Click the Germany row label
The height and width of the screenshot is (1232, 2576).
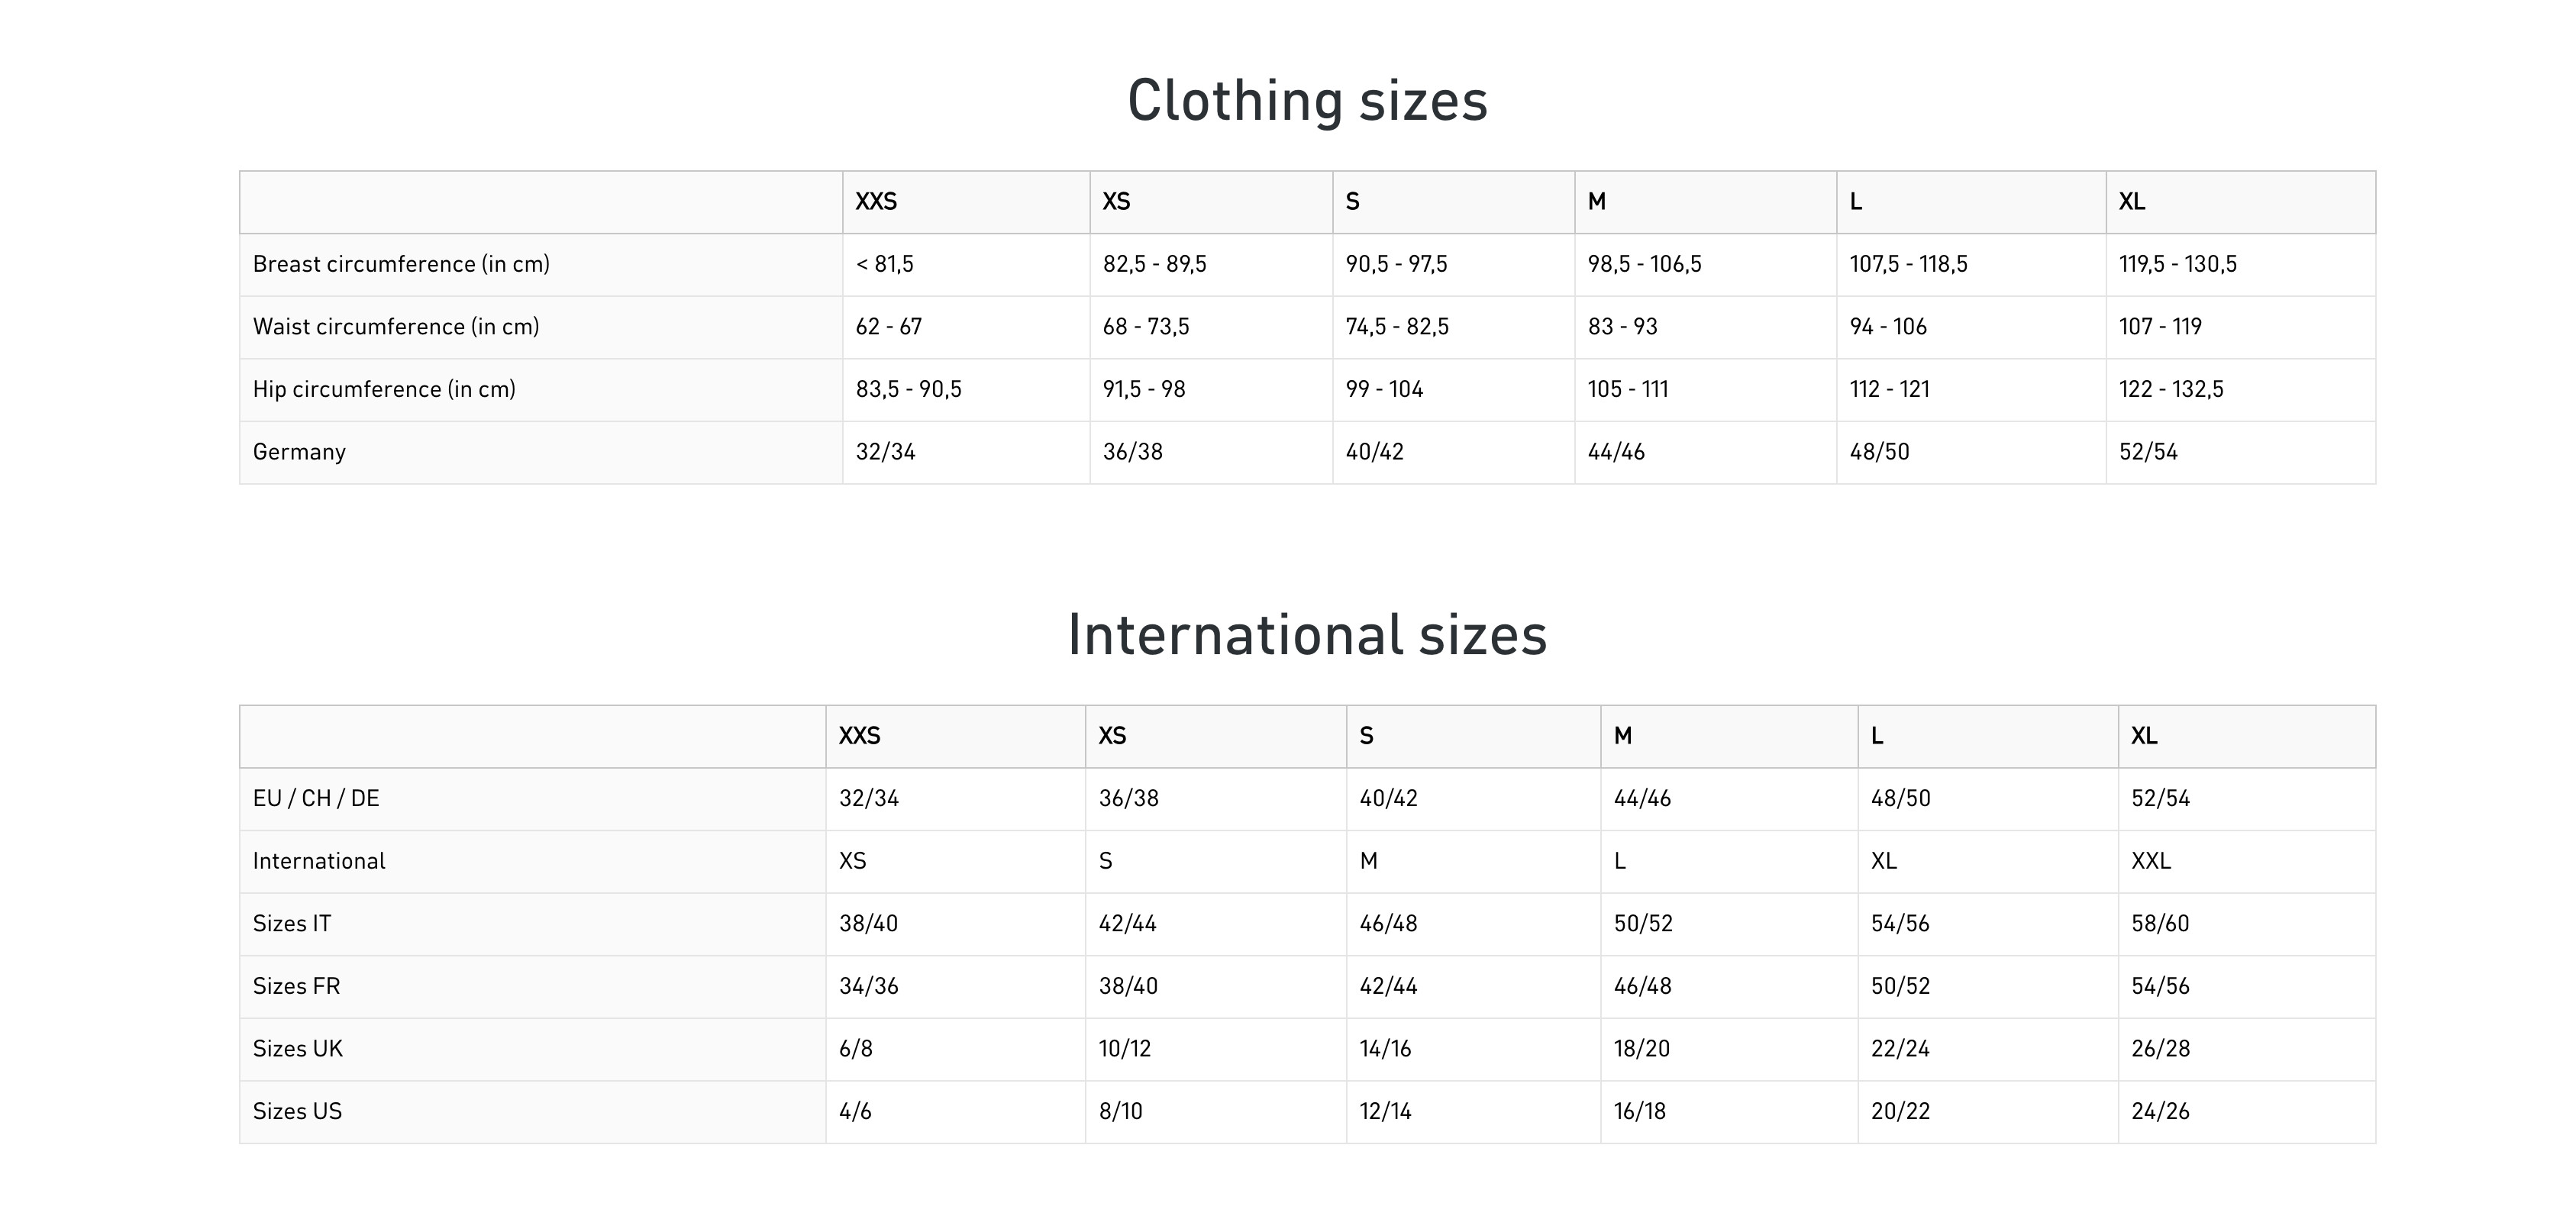pos(299,452)
